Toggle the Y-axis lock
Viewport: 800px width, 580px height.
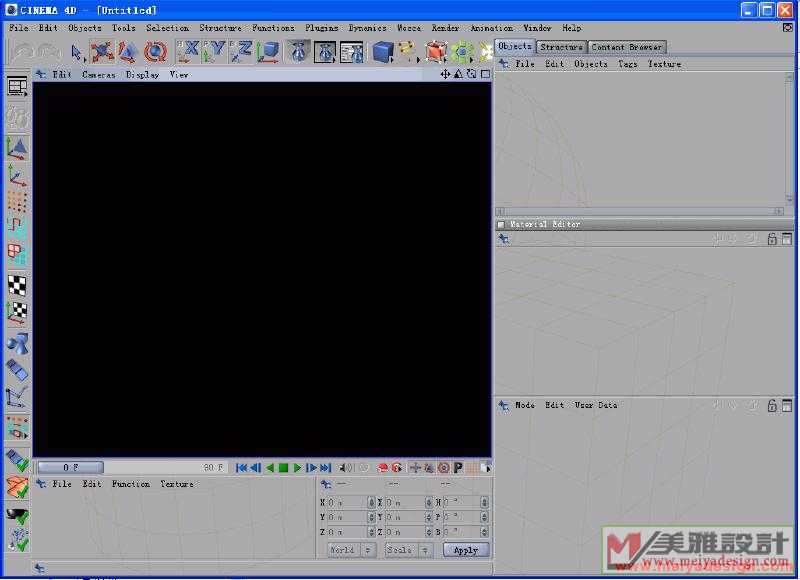point(214,52)
